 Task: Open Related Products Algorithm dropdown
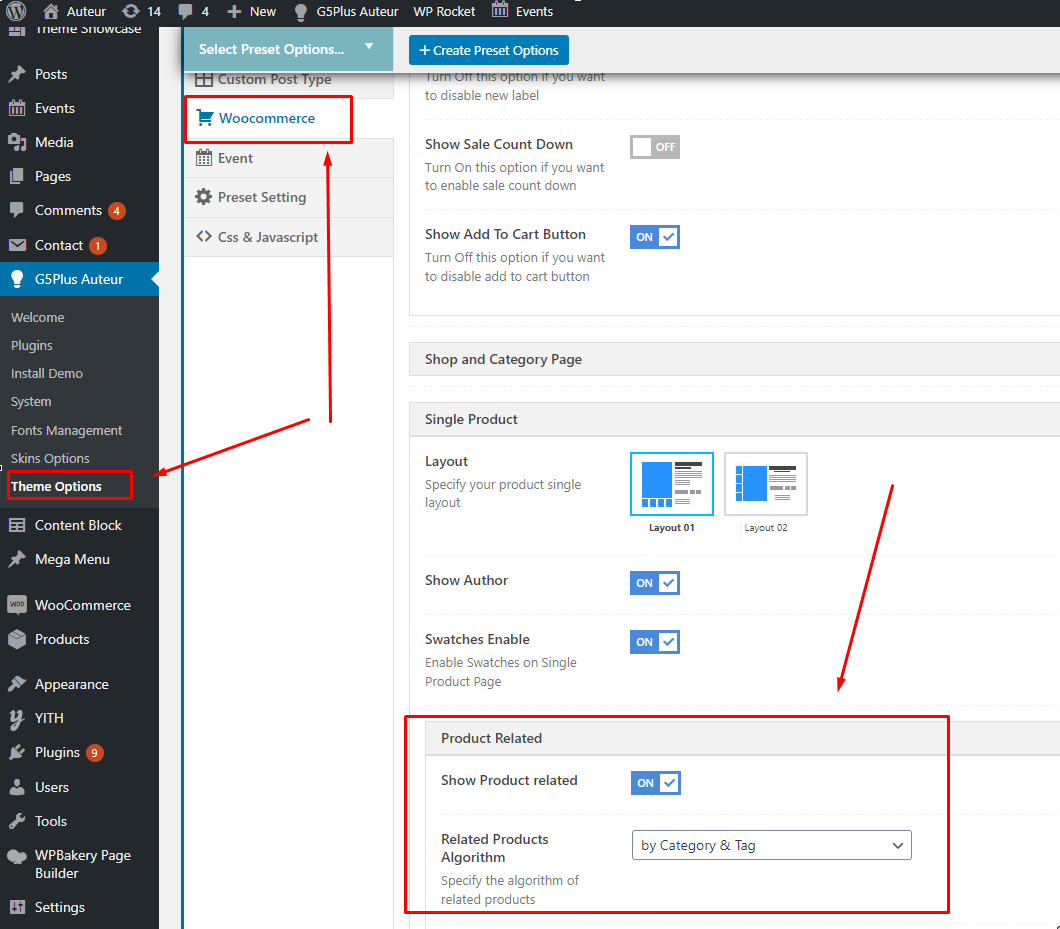point(771,845)
